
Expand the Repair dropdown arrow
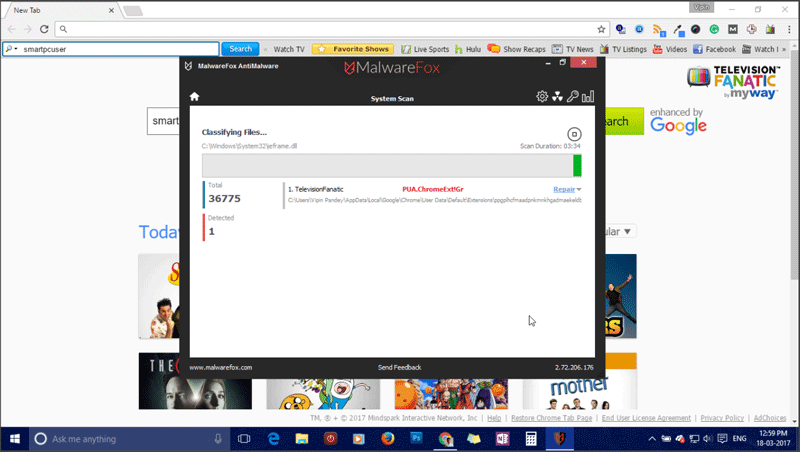pyautogui.click(x=579, y=190)
